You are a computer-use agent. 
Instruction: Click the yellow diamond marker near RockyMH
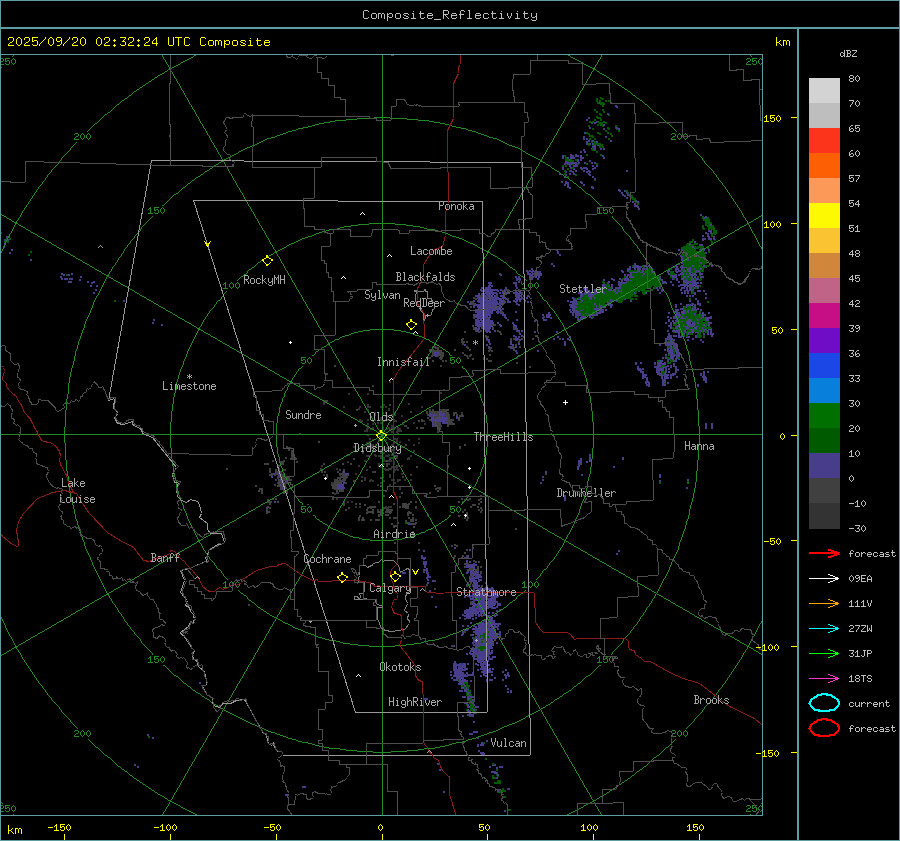click(x=267, y=260)
